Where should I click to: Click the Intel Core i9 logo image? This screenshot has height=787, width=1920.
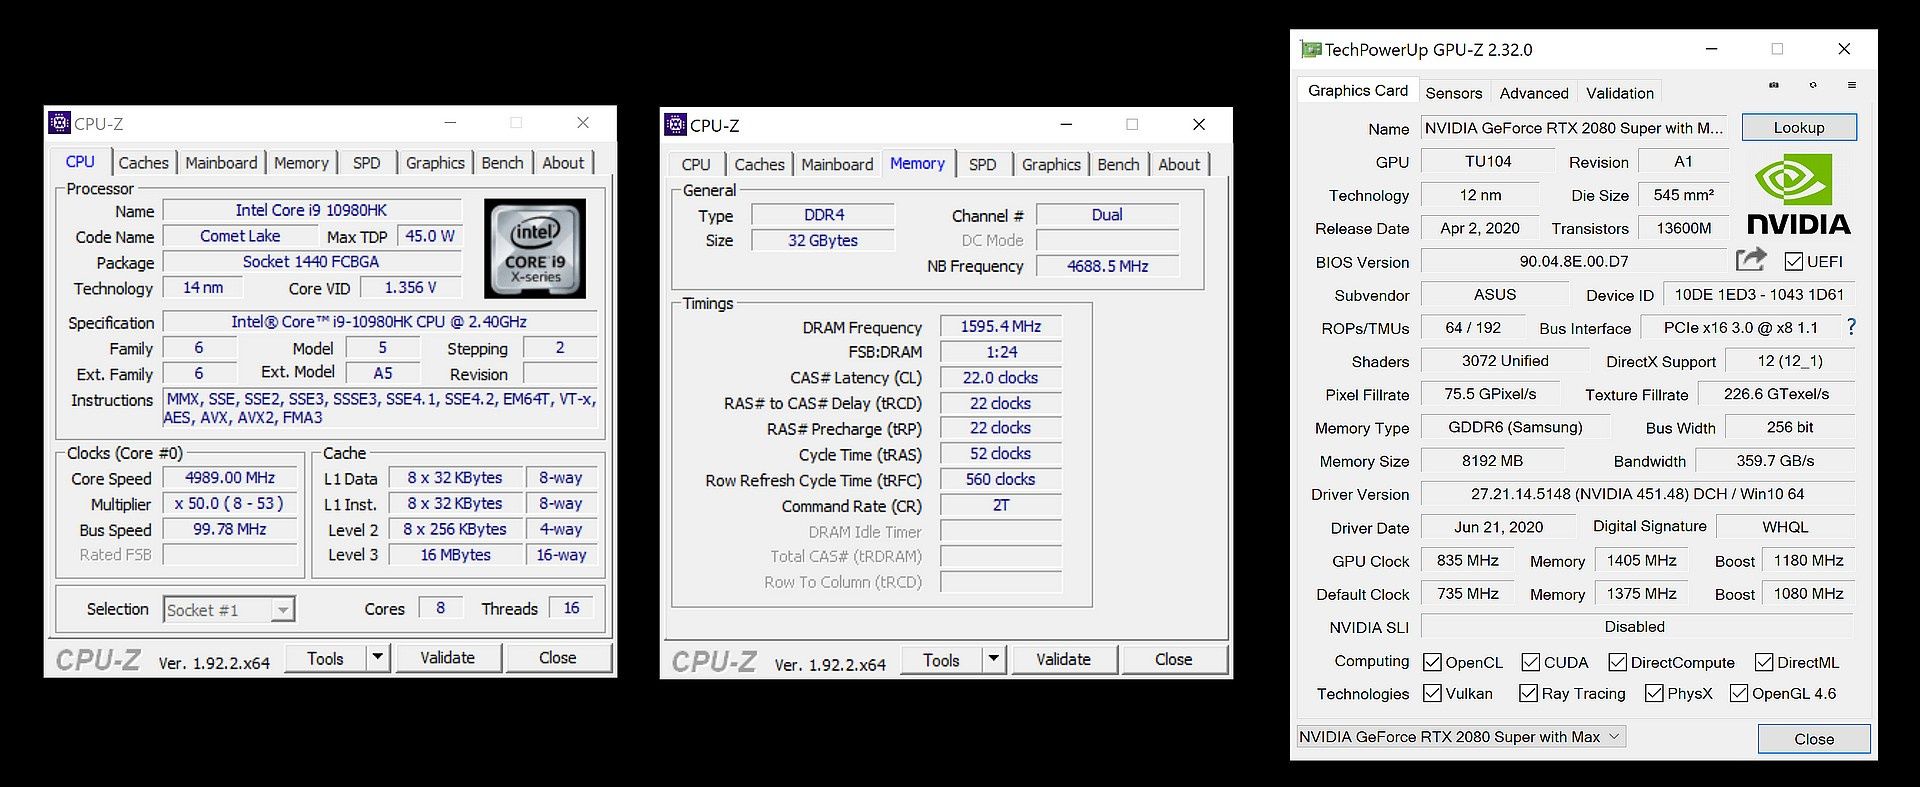pyautogui.click(x=535, y=249)
